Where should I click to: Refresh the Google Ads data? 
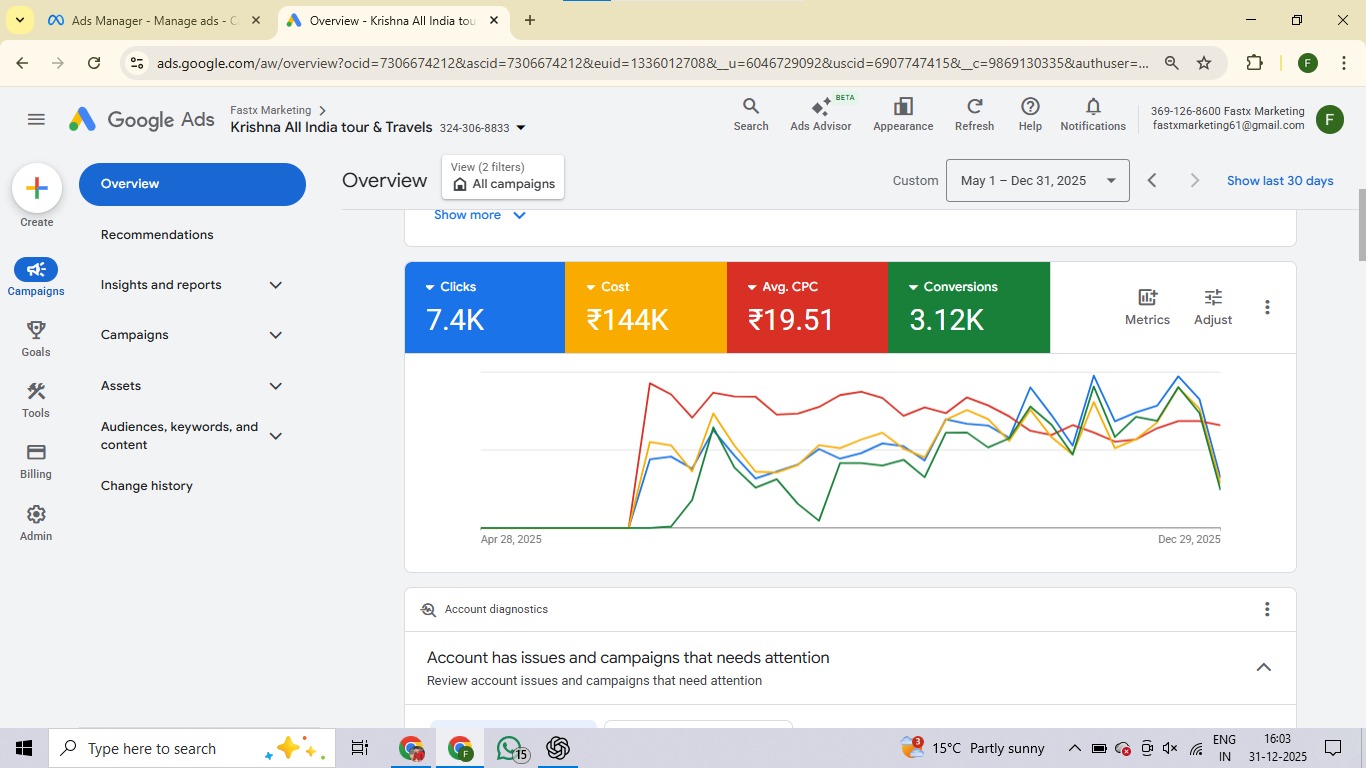pyautogui.click(x=974, y=114)
